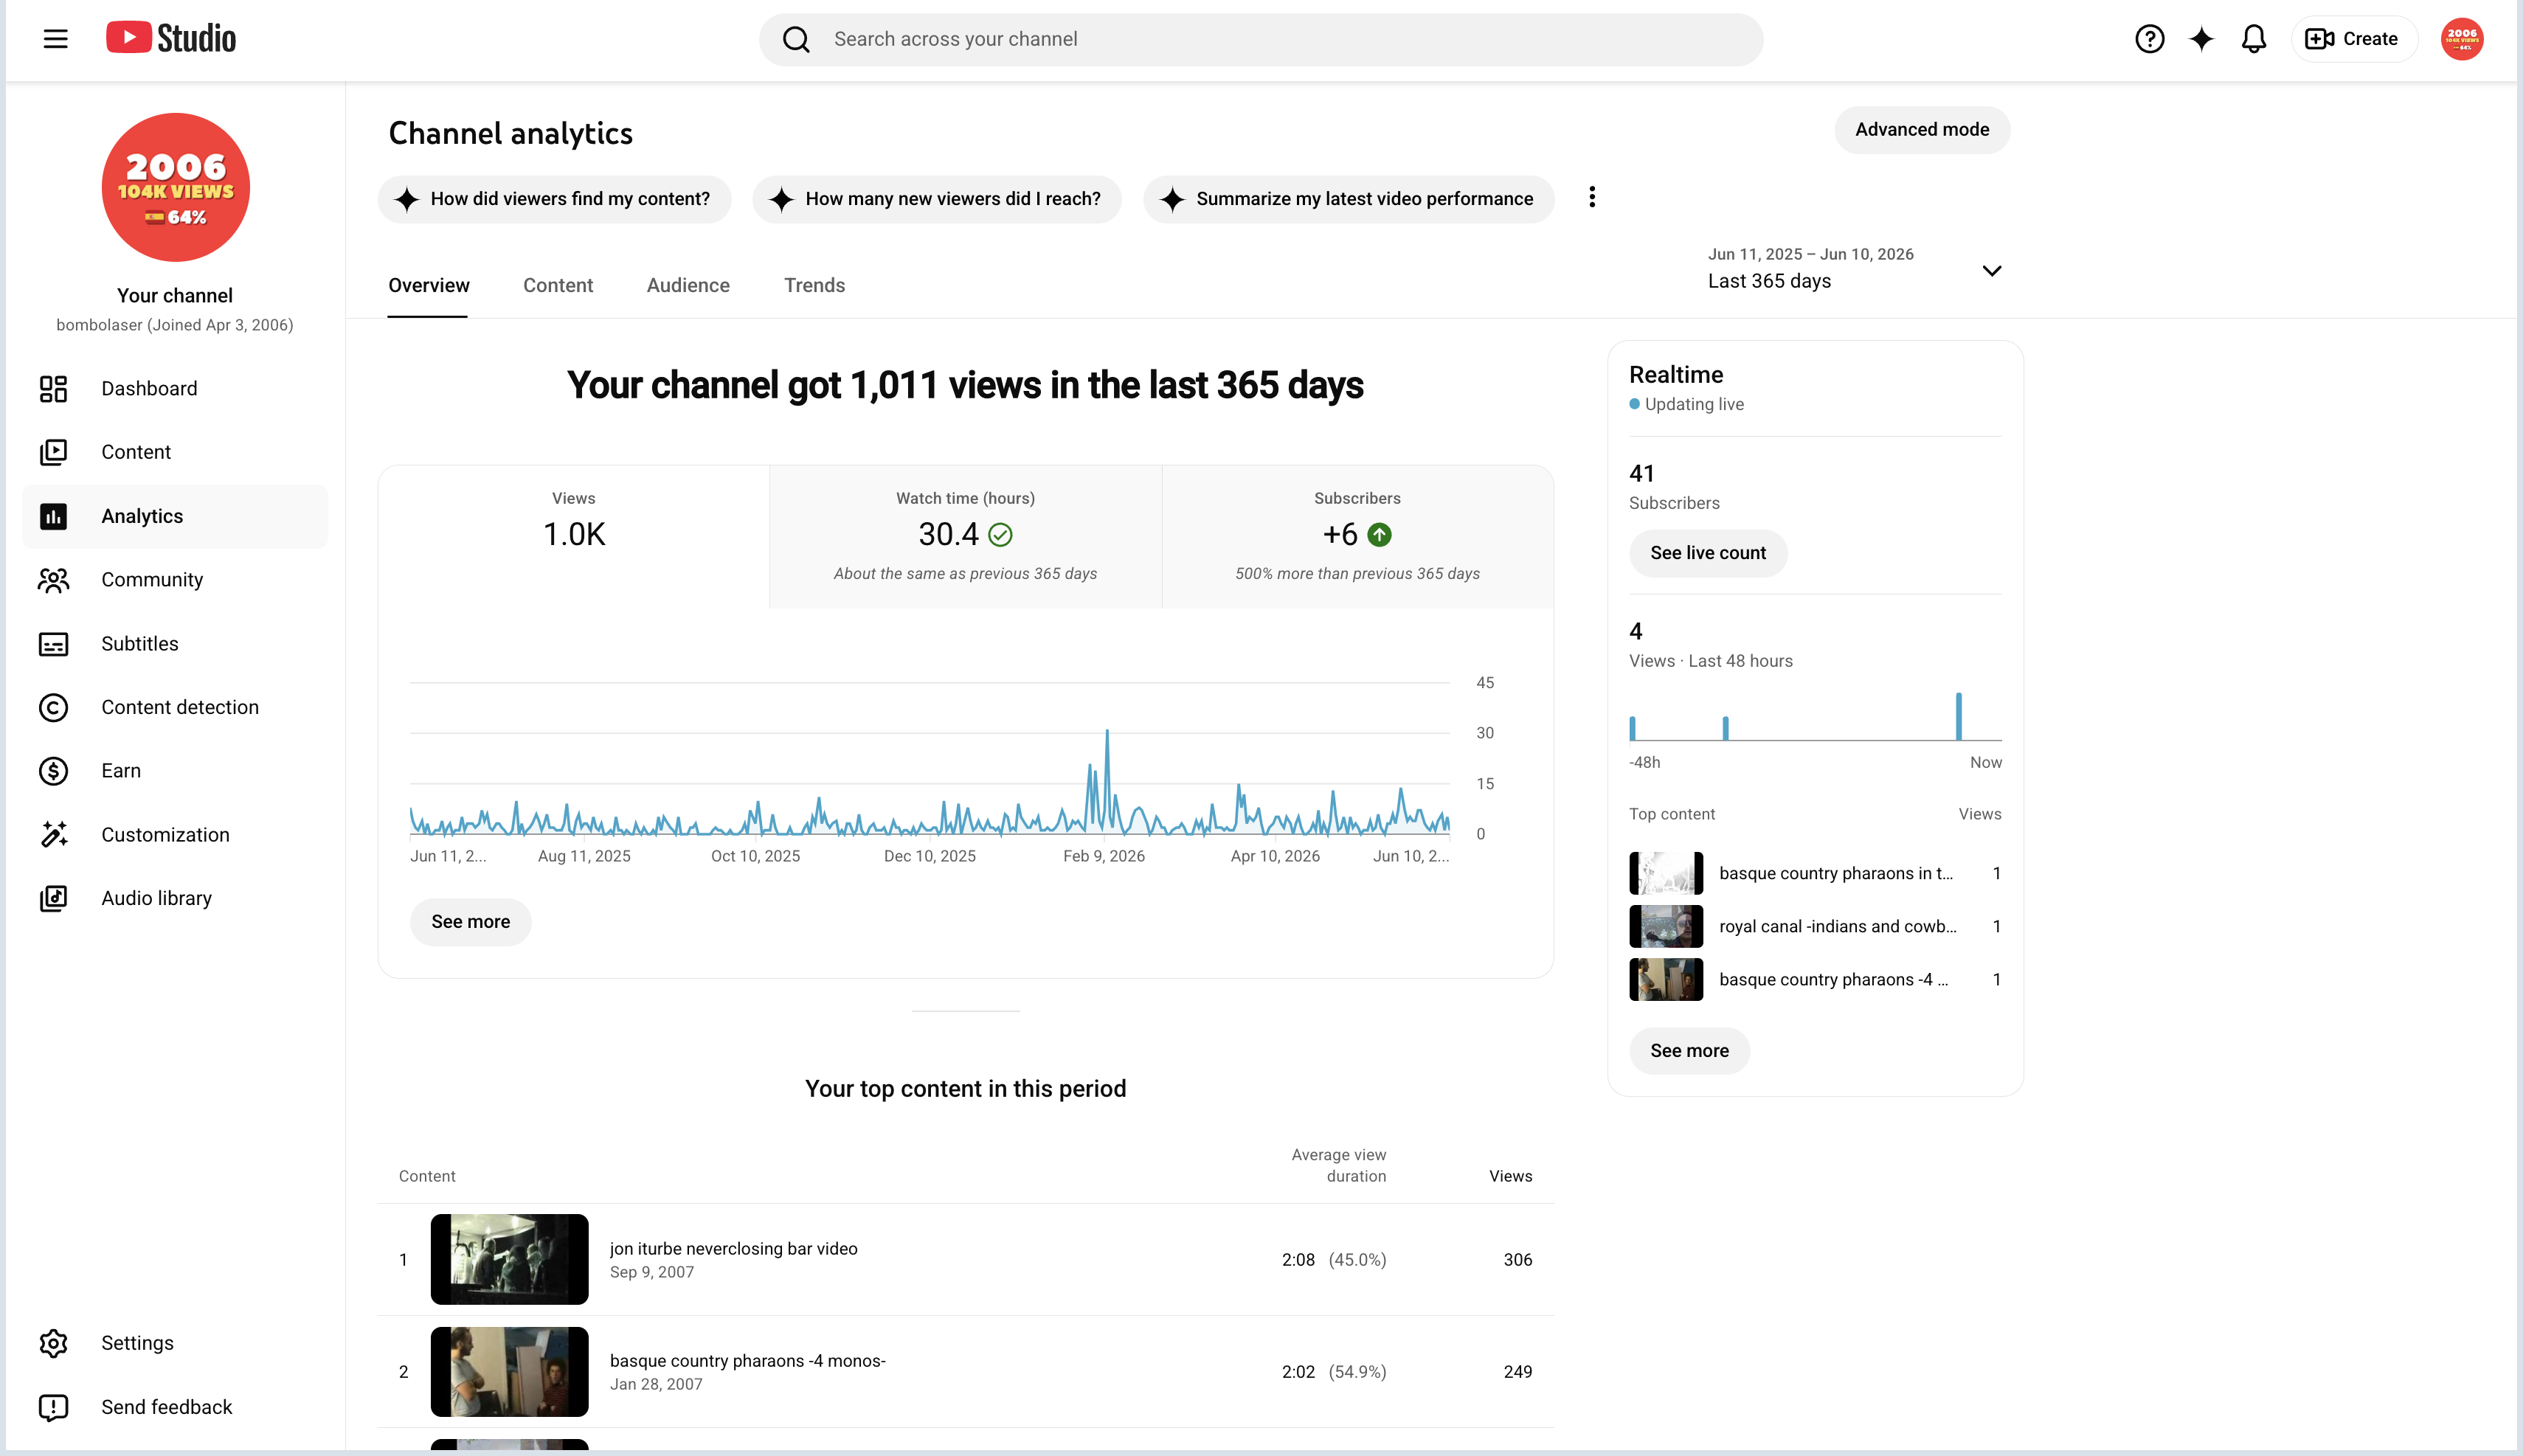
Task: Open 'royal canal -indians and cowb...' realtime thumbnail
Action: click(x=1666, y=926)
